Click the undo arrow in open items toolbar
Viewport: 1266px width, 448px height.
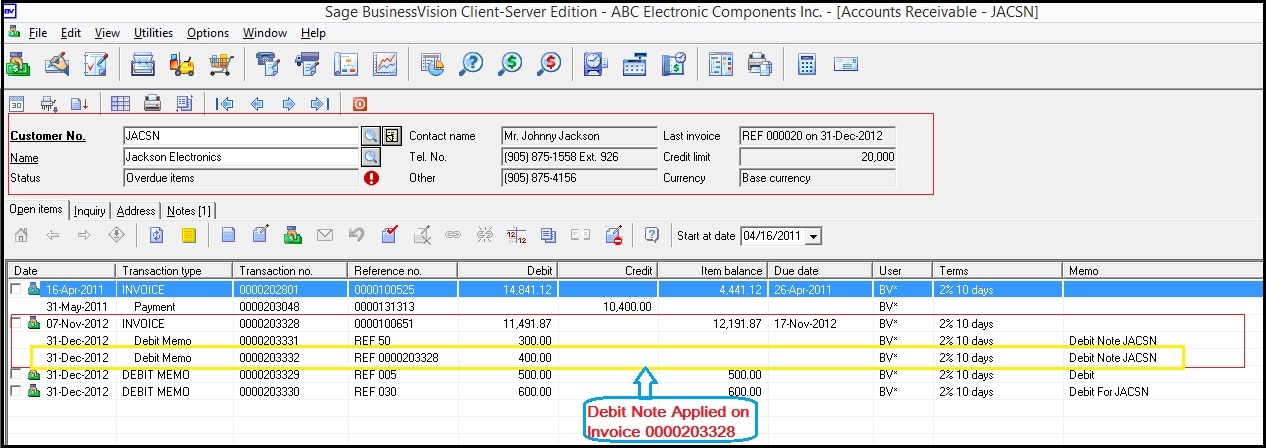coord(356,236)
